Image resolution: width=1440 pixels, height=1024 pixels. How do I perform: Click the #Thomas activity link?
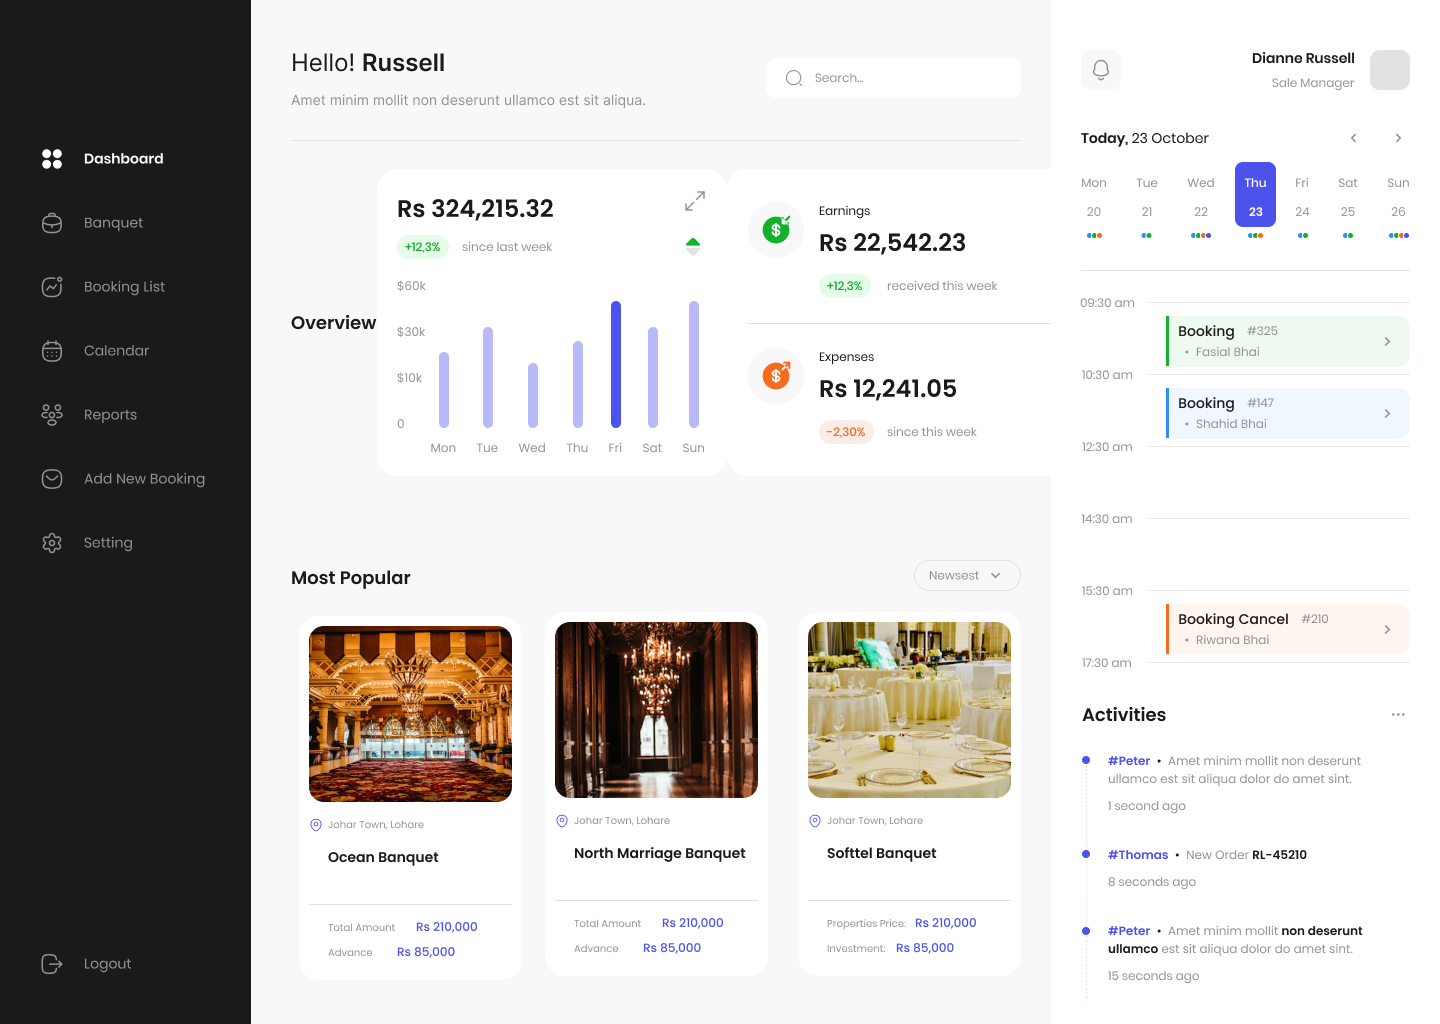coord(1138,855)
